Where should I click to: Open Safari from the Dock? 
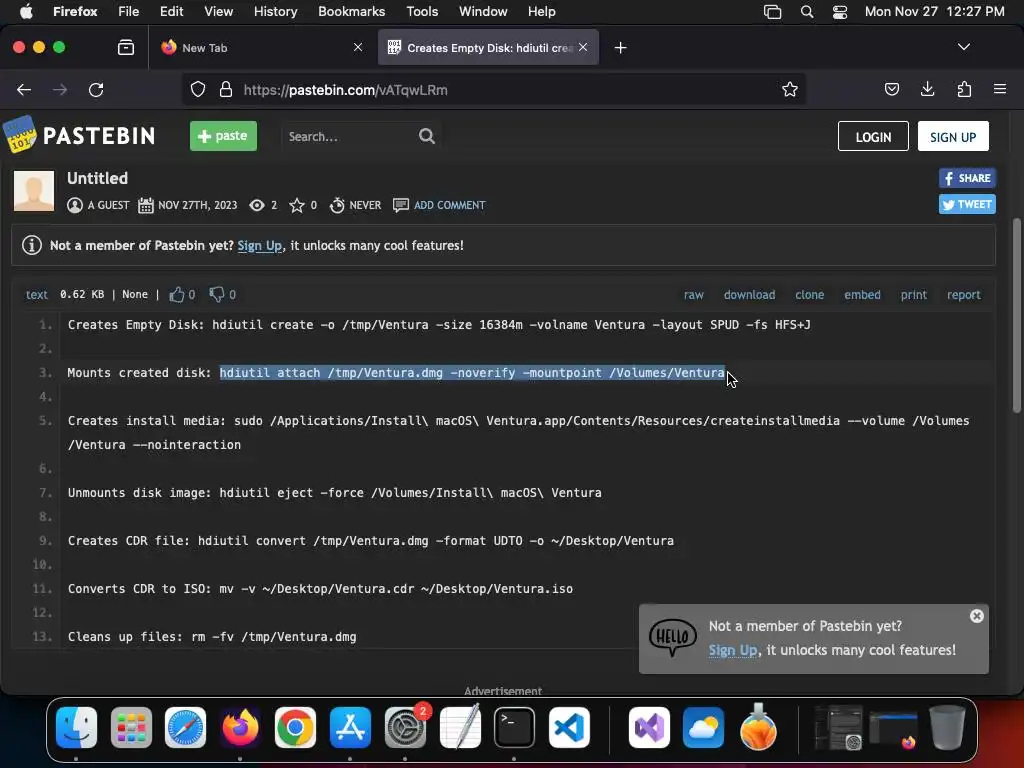(x=185, y=727)
